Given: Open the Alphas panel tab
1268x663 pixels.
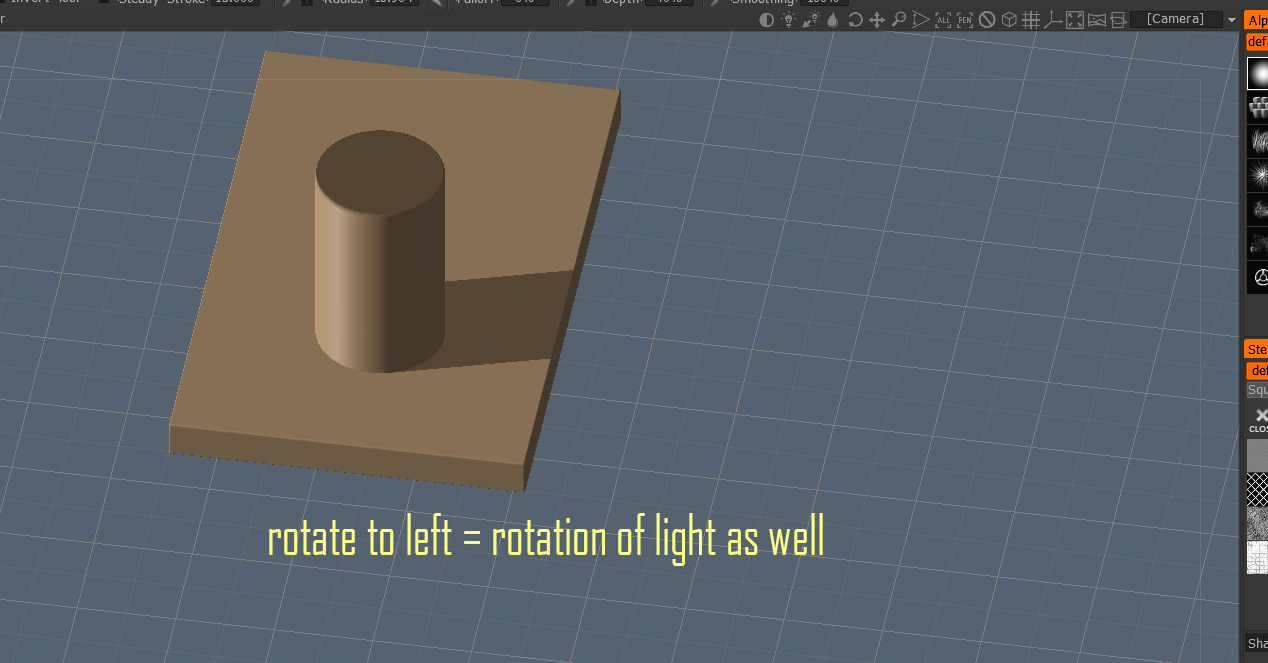Looking at the screenshot, I should click(1256, 20).
